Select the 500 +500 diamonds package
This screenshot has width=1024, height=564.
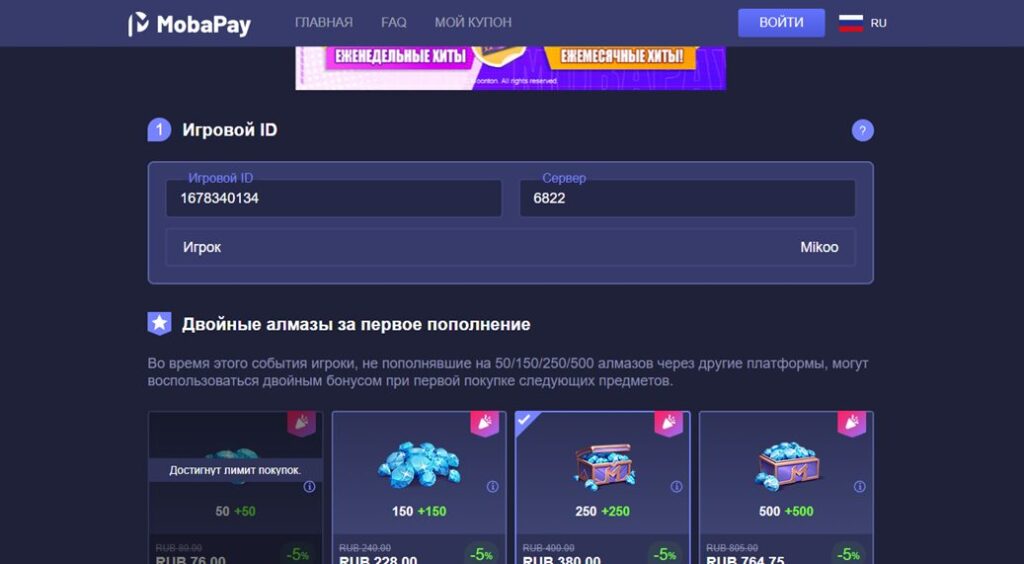pyautogui.click(x=786, y=488)
